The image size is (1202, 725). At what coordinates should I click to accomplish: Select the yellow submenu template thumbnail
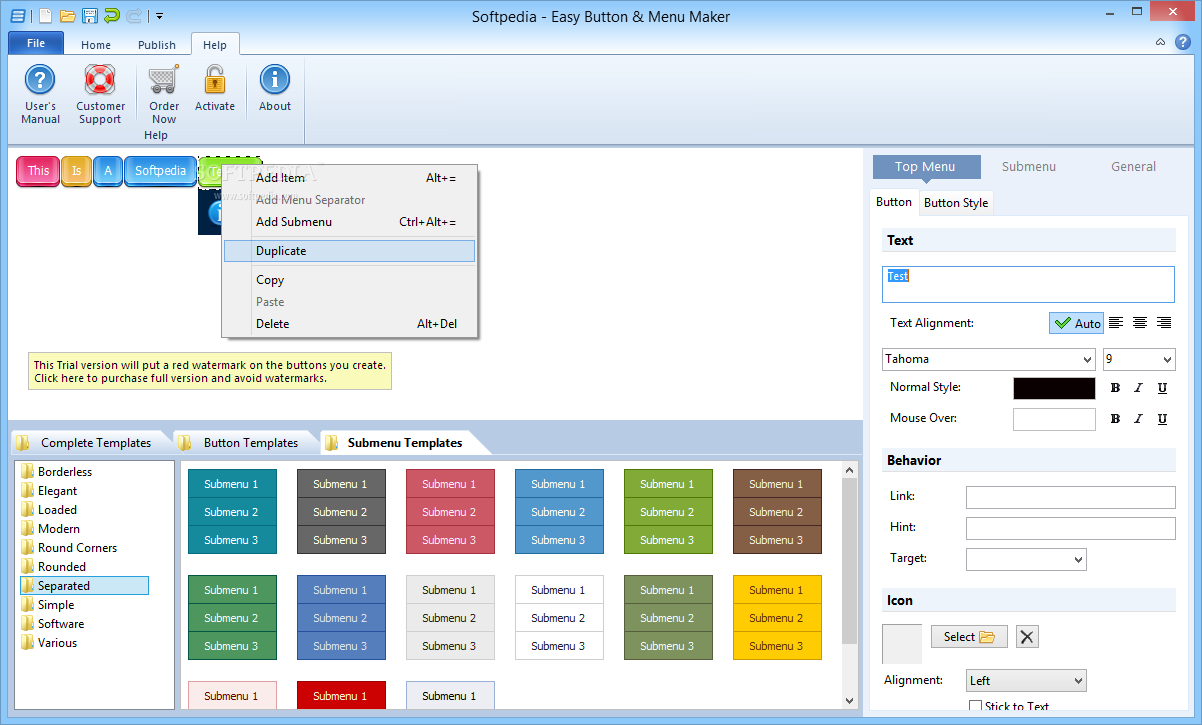pos(777,618)
